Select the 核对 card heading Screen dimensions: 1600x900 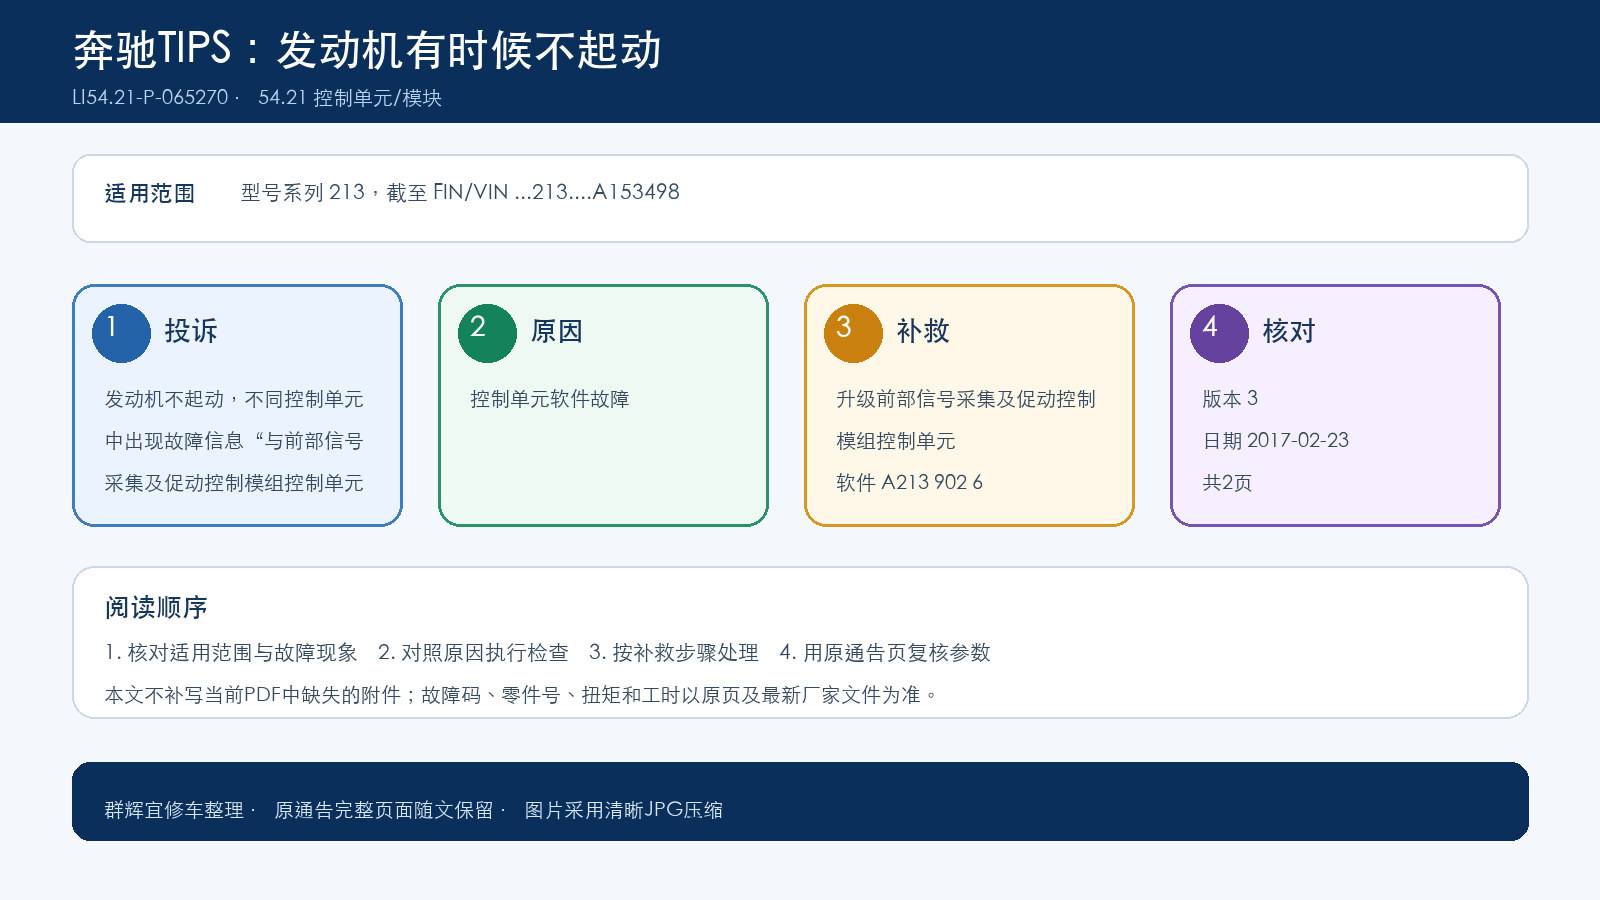tap(1289, 331)
